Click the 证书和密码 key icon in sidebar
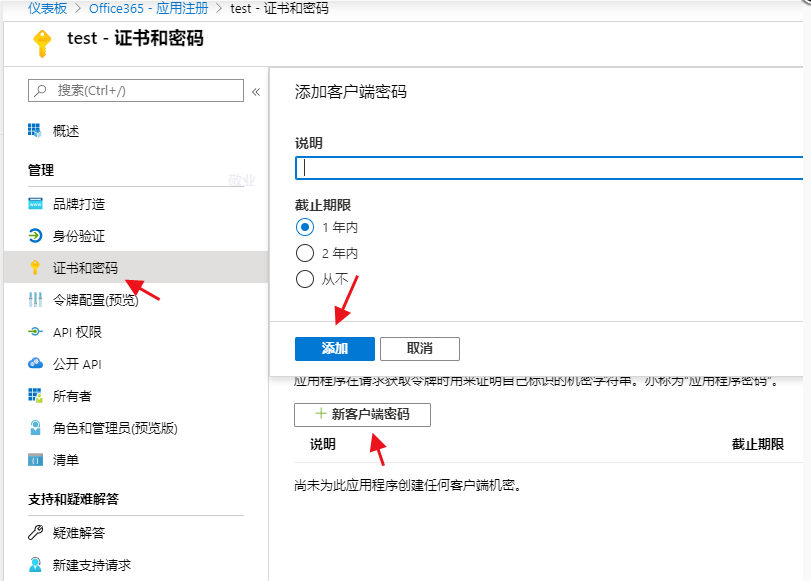The image size is (811, 581). click(x=35, y=267)
